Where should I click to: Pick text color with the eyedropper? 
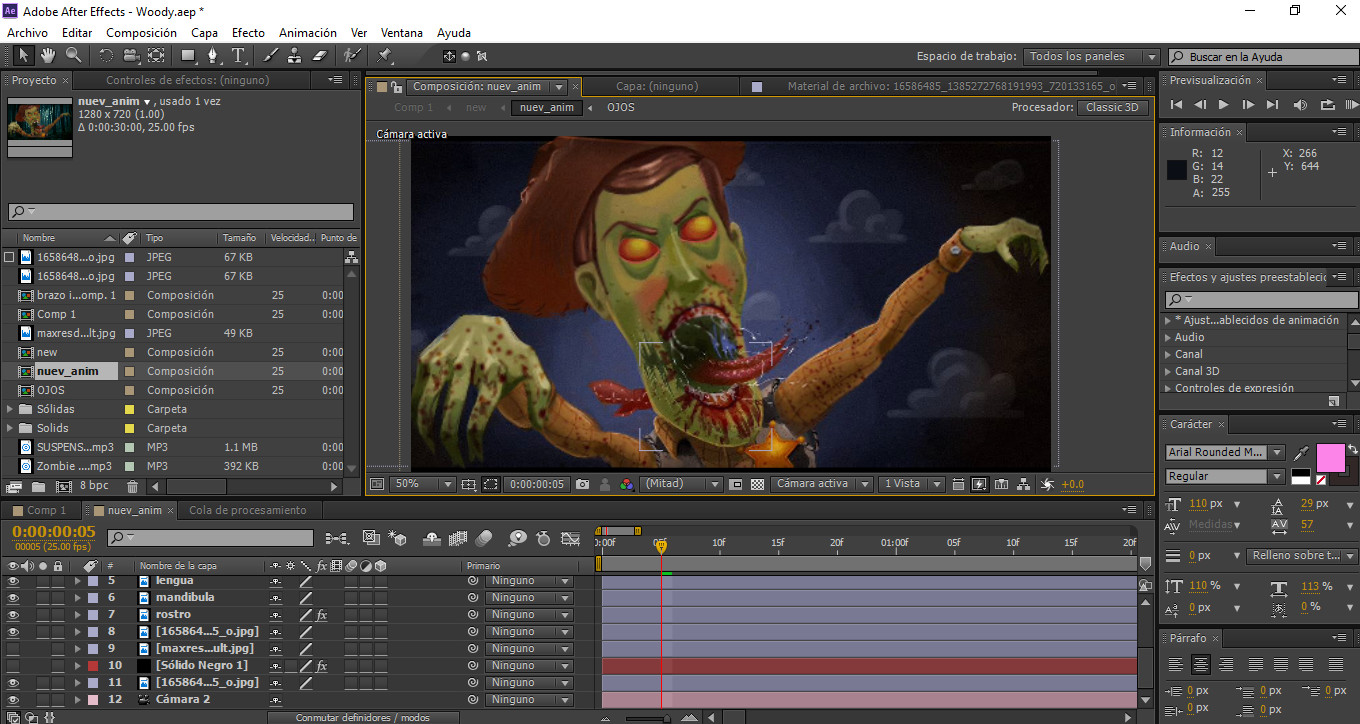click(1301, 453)
